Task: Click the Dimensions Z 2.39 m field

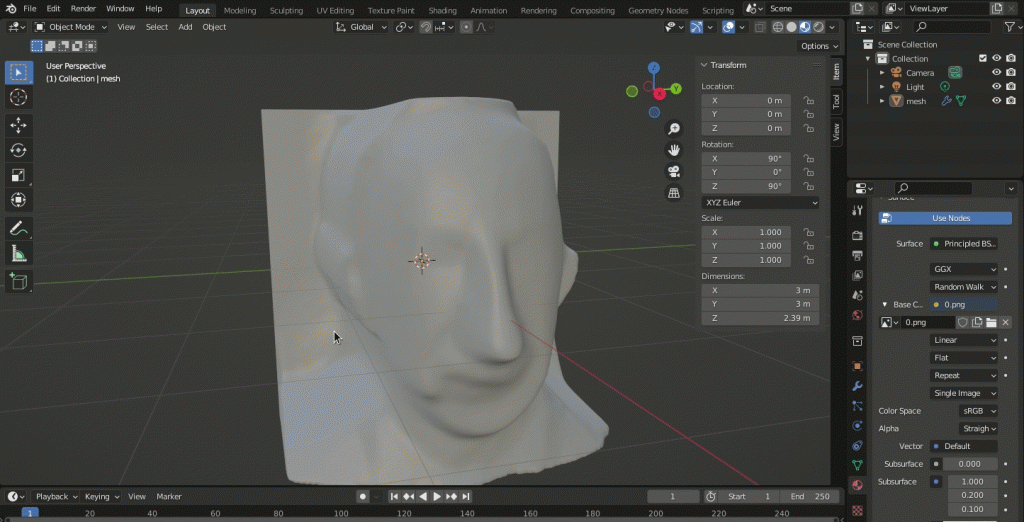Action: coord(760,318)
